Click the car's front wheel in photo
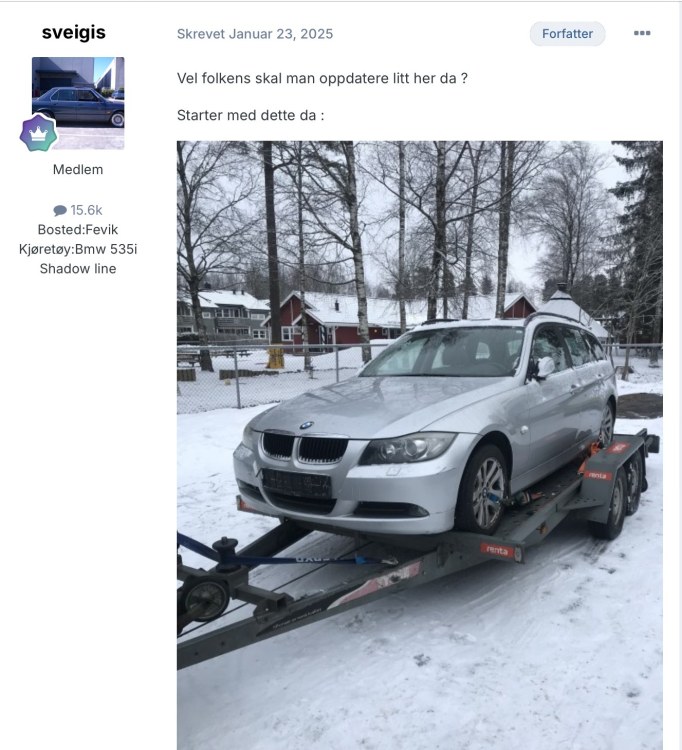The image size is (682, 750). click(482, 491)
